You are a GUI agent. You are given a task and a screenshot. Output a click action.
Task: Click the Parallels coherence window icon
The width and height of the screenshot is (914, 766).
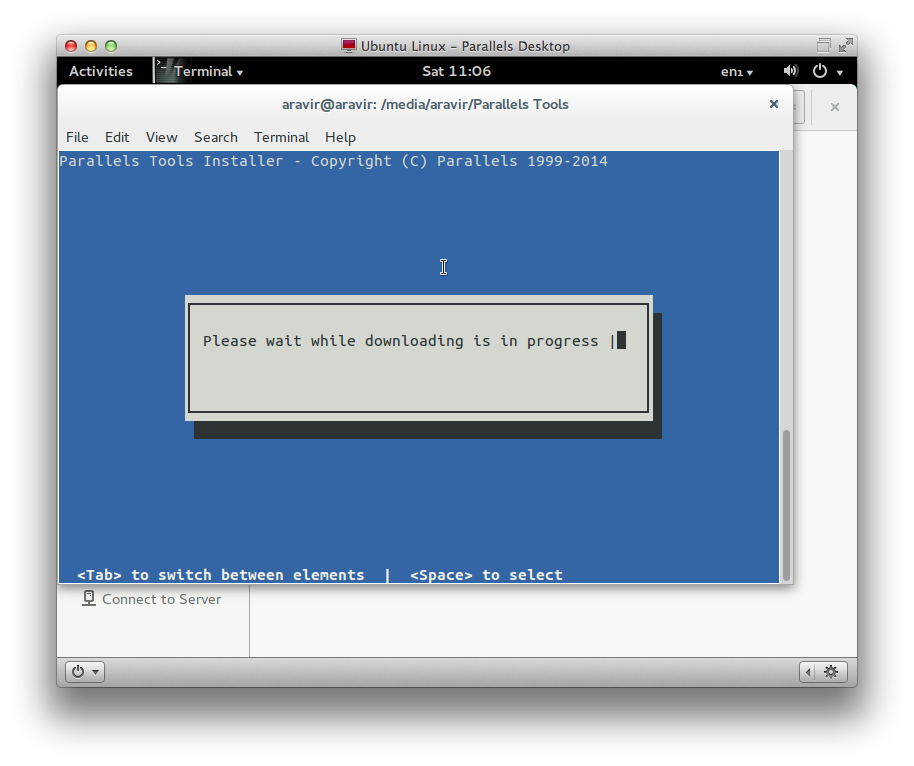[x=823, y=45]
